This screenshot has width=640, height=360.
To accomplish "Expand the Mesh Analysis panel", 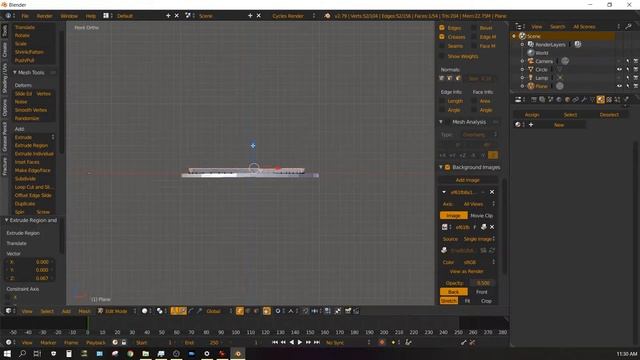I will (441, 122).
